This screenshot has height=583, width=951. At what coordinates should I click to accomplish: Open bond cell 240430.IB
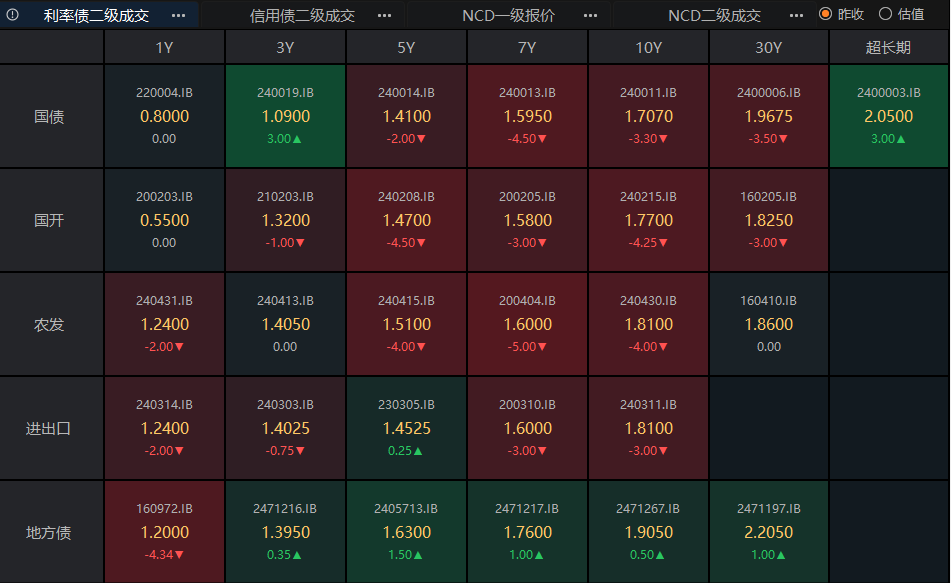pyautogui.click(x=648, y=324)
